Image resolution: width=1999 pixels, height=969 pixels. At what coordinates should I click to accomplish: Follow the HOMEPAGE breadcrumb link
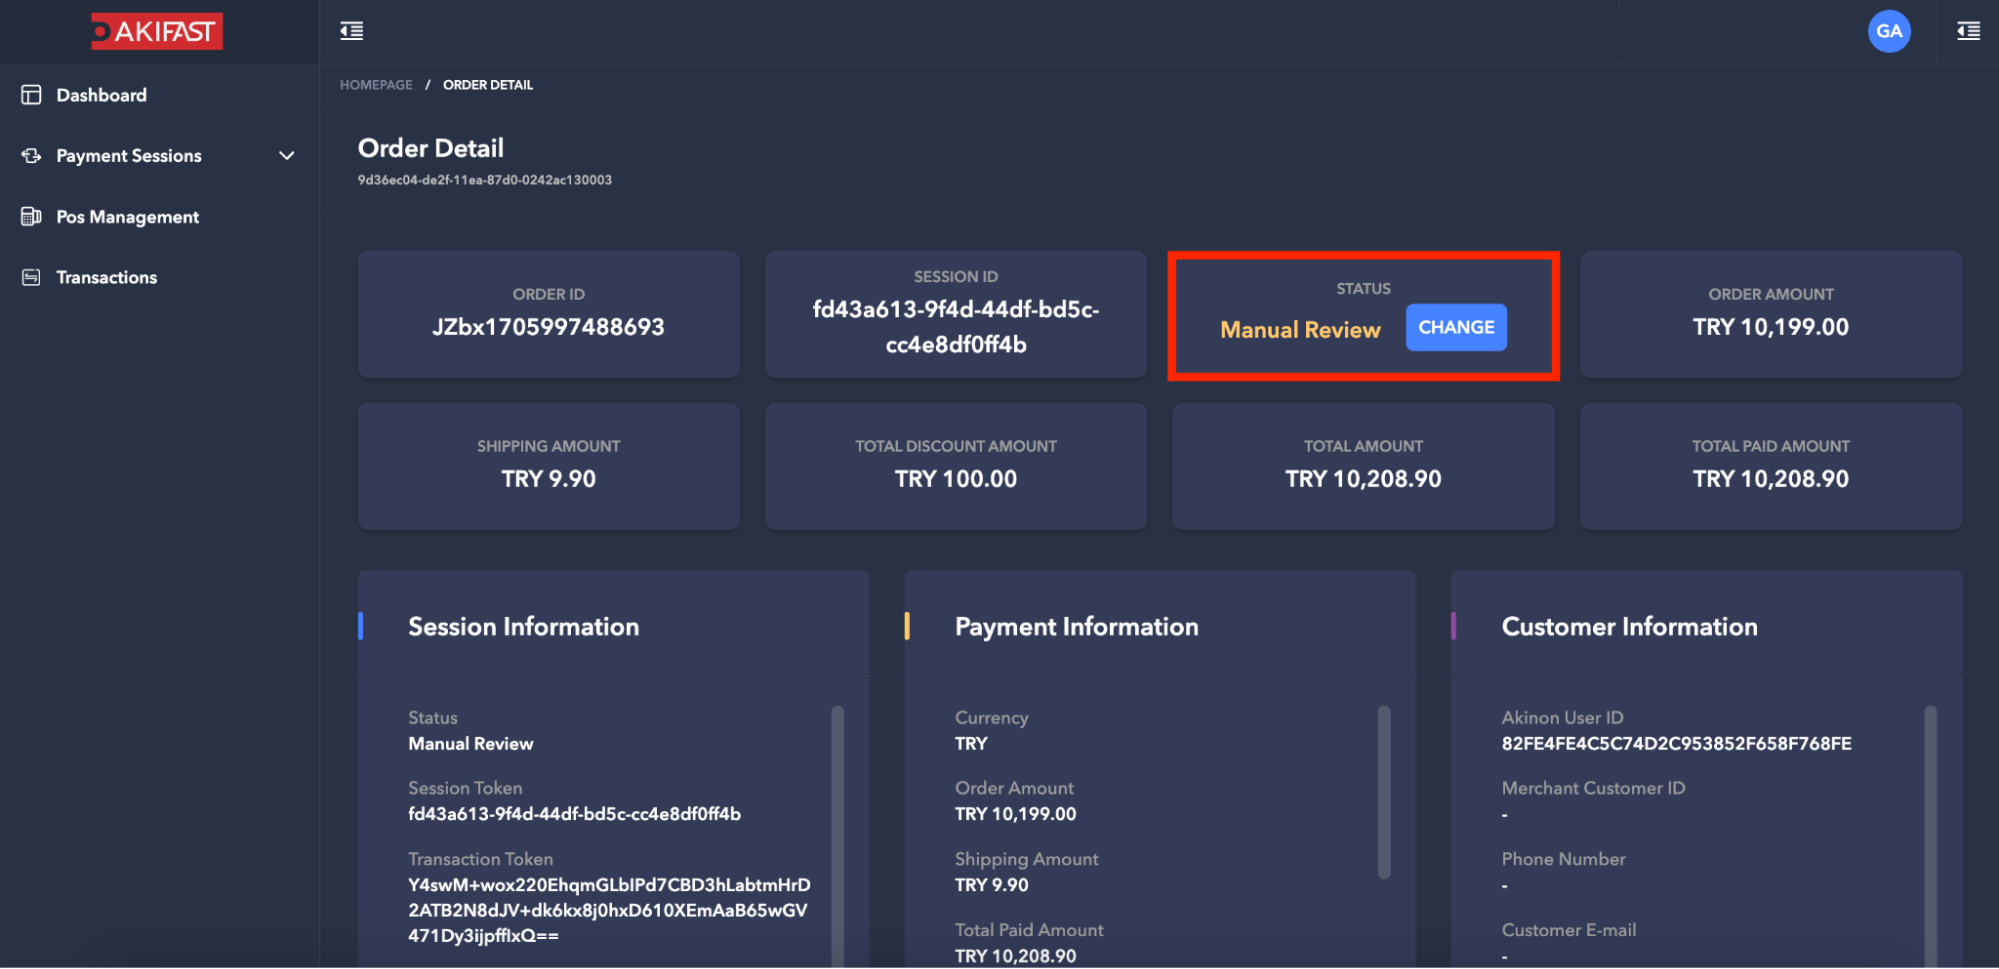376,85
